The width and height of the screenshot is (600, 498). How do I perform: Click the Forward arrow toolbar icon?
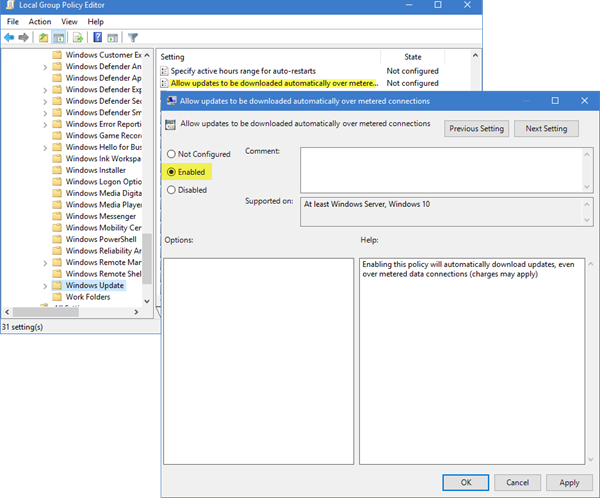[23, 38]
